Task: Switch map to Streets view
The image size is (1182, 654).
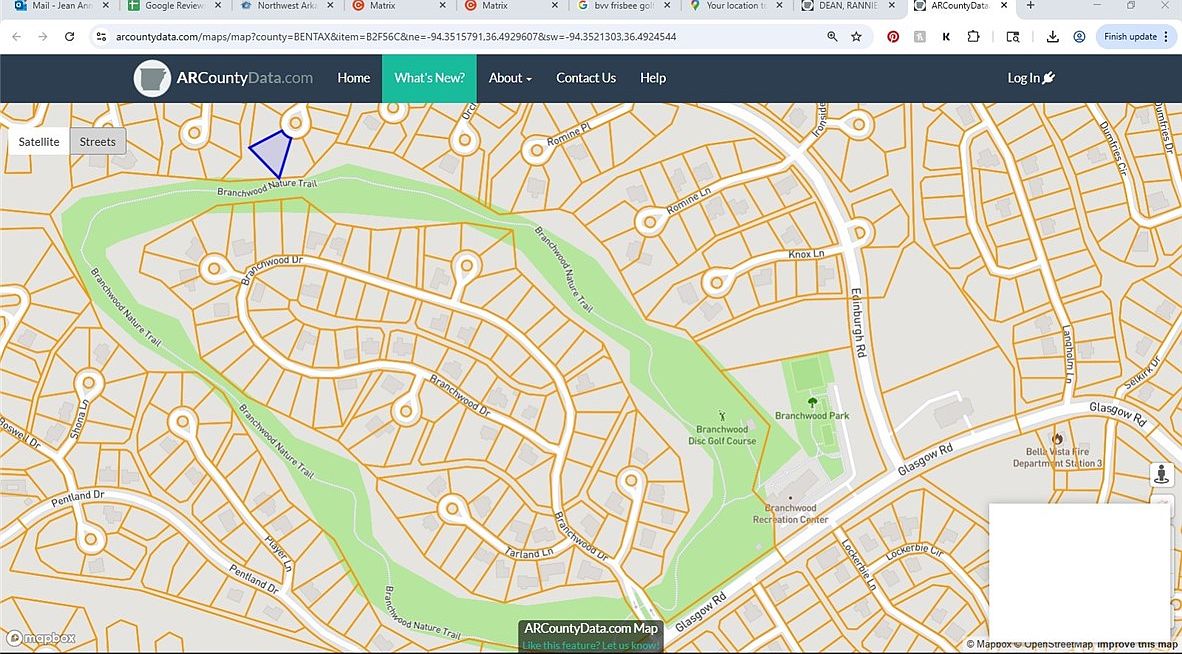Action: (98, 142)
